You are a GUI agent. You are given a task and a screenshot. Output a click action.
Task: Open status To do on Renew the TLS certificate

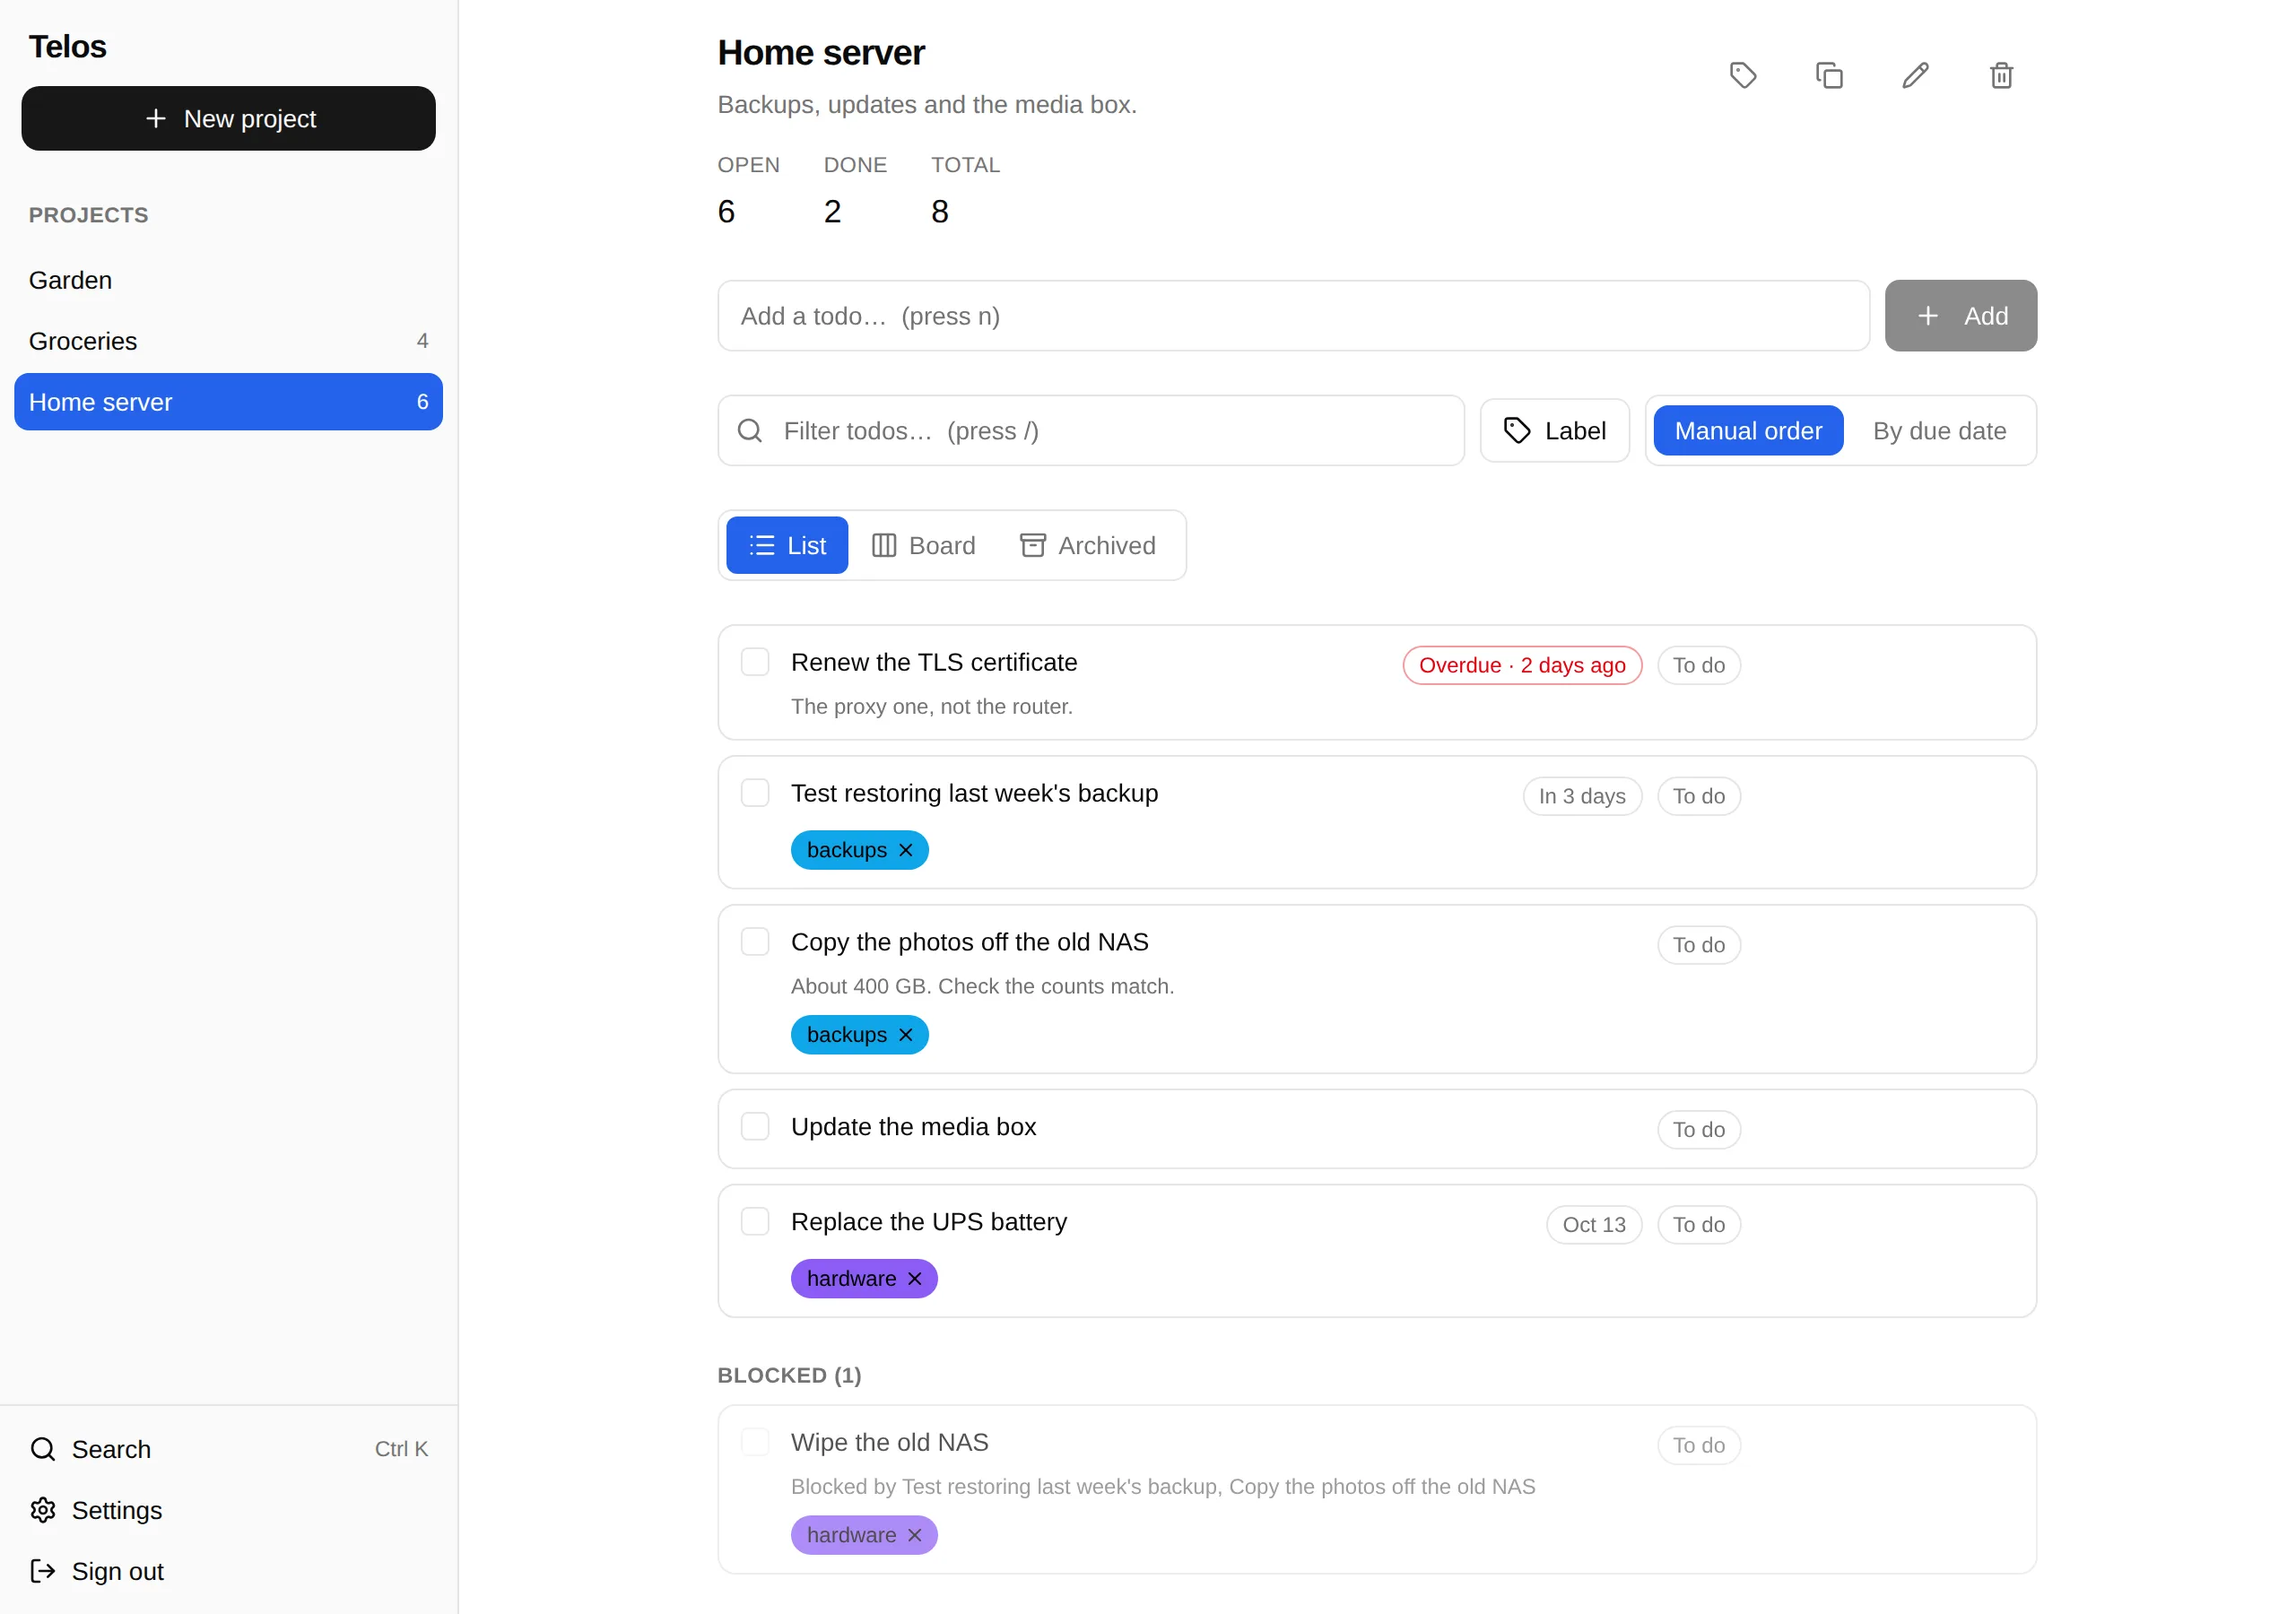point(1699,665)
